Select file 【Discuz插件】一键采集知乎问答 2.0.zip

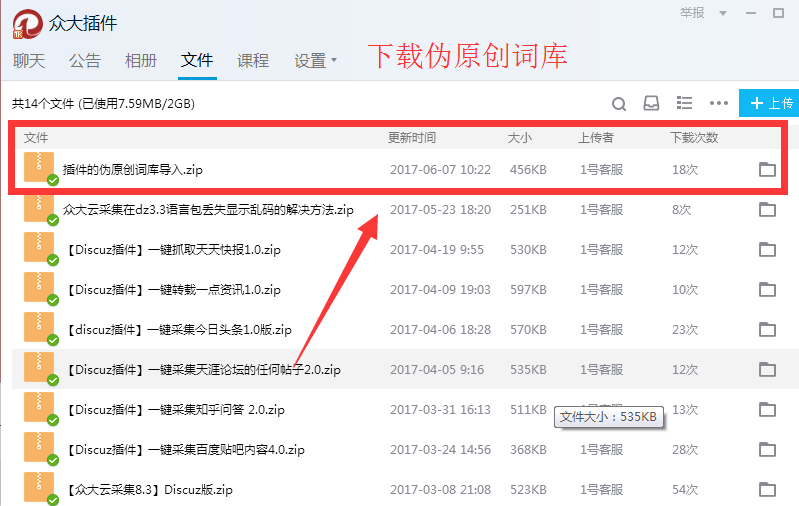pos(175,410)
